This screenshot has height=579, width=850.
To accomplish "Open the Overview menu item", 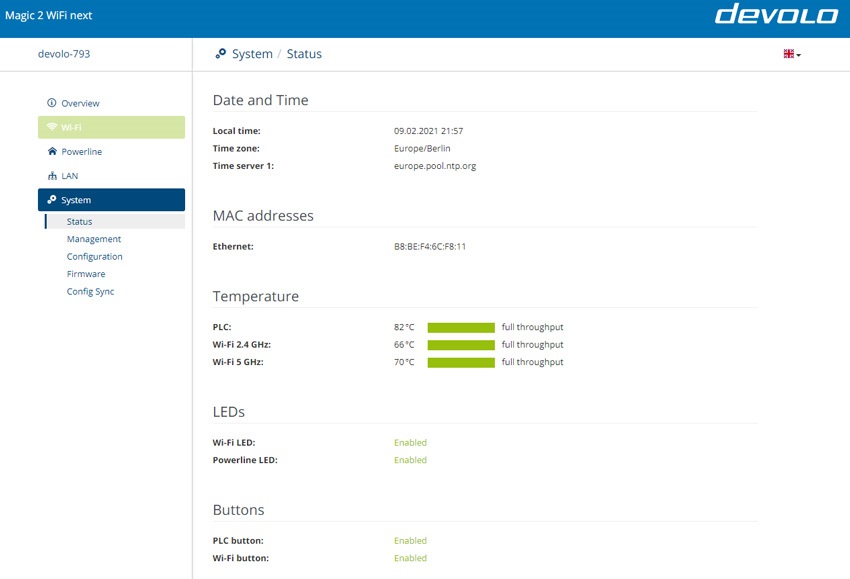I will pos(111,103).
